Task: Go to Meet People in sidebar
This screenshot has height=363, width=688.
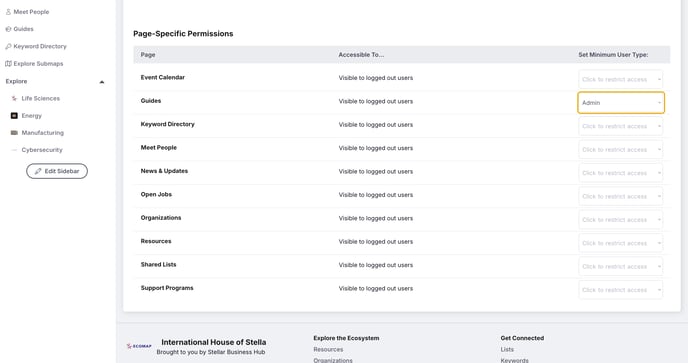Action: click(x=31, y=12)
